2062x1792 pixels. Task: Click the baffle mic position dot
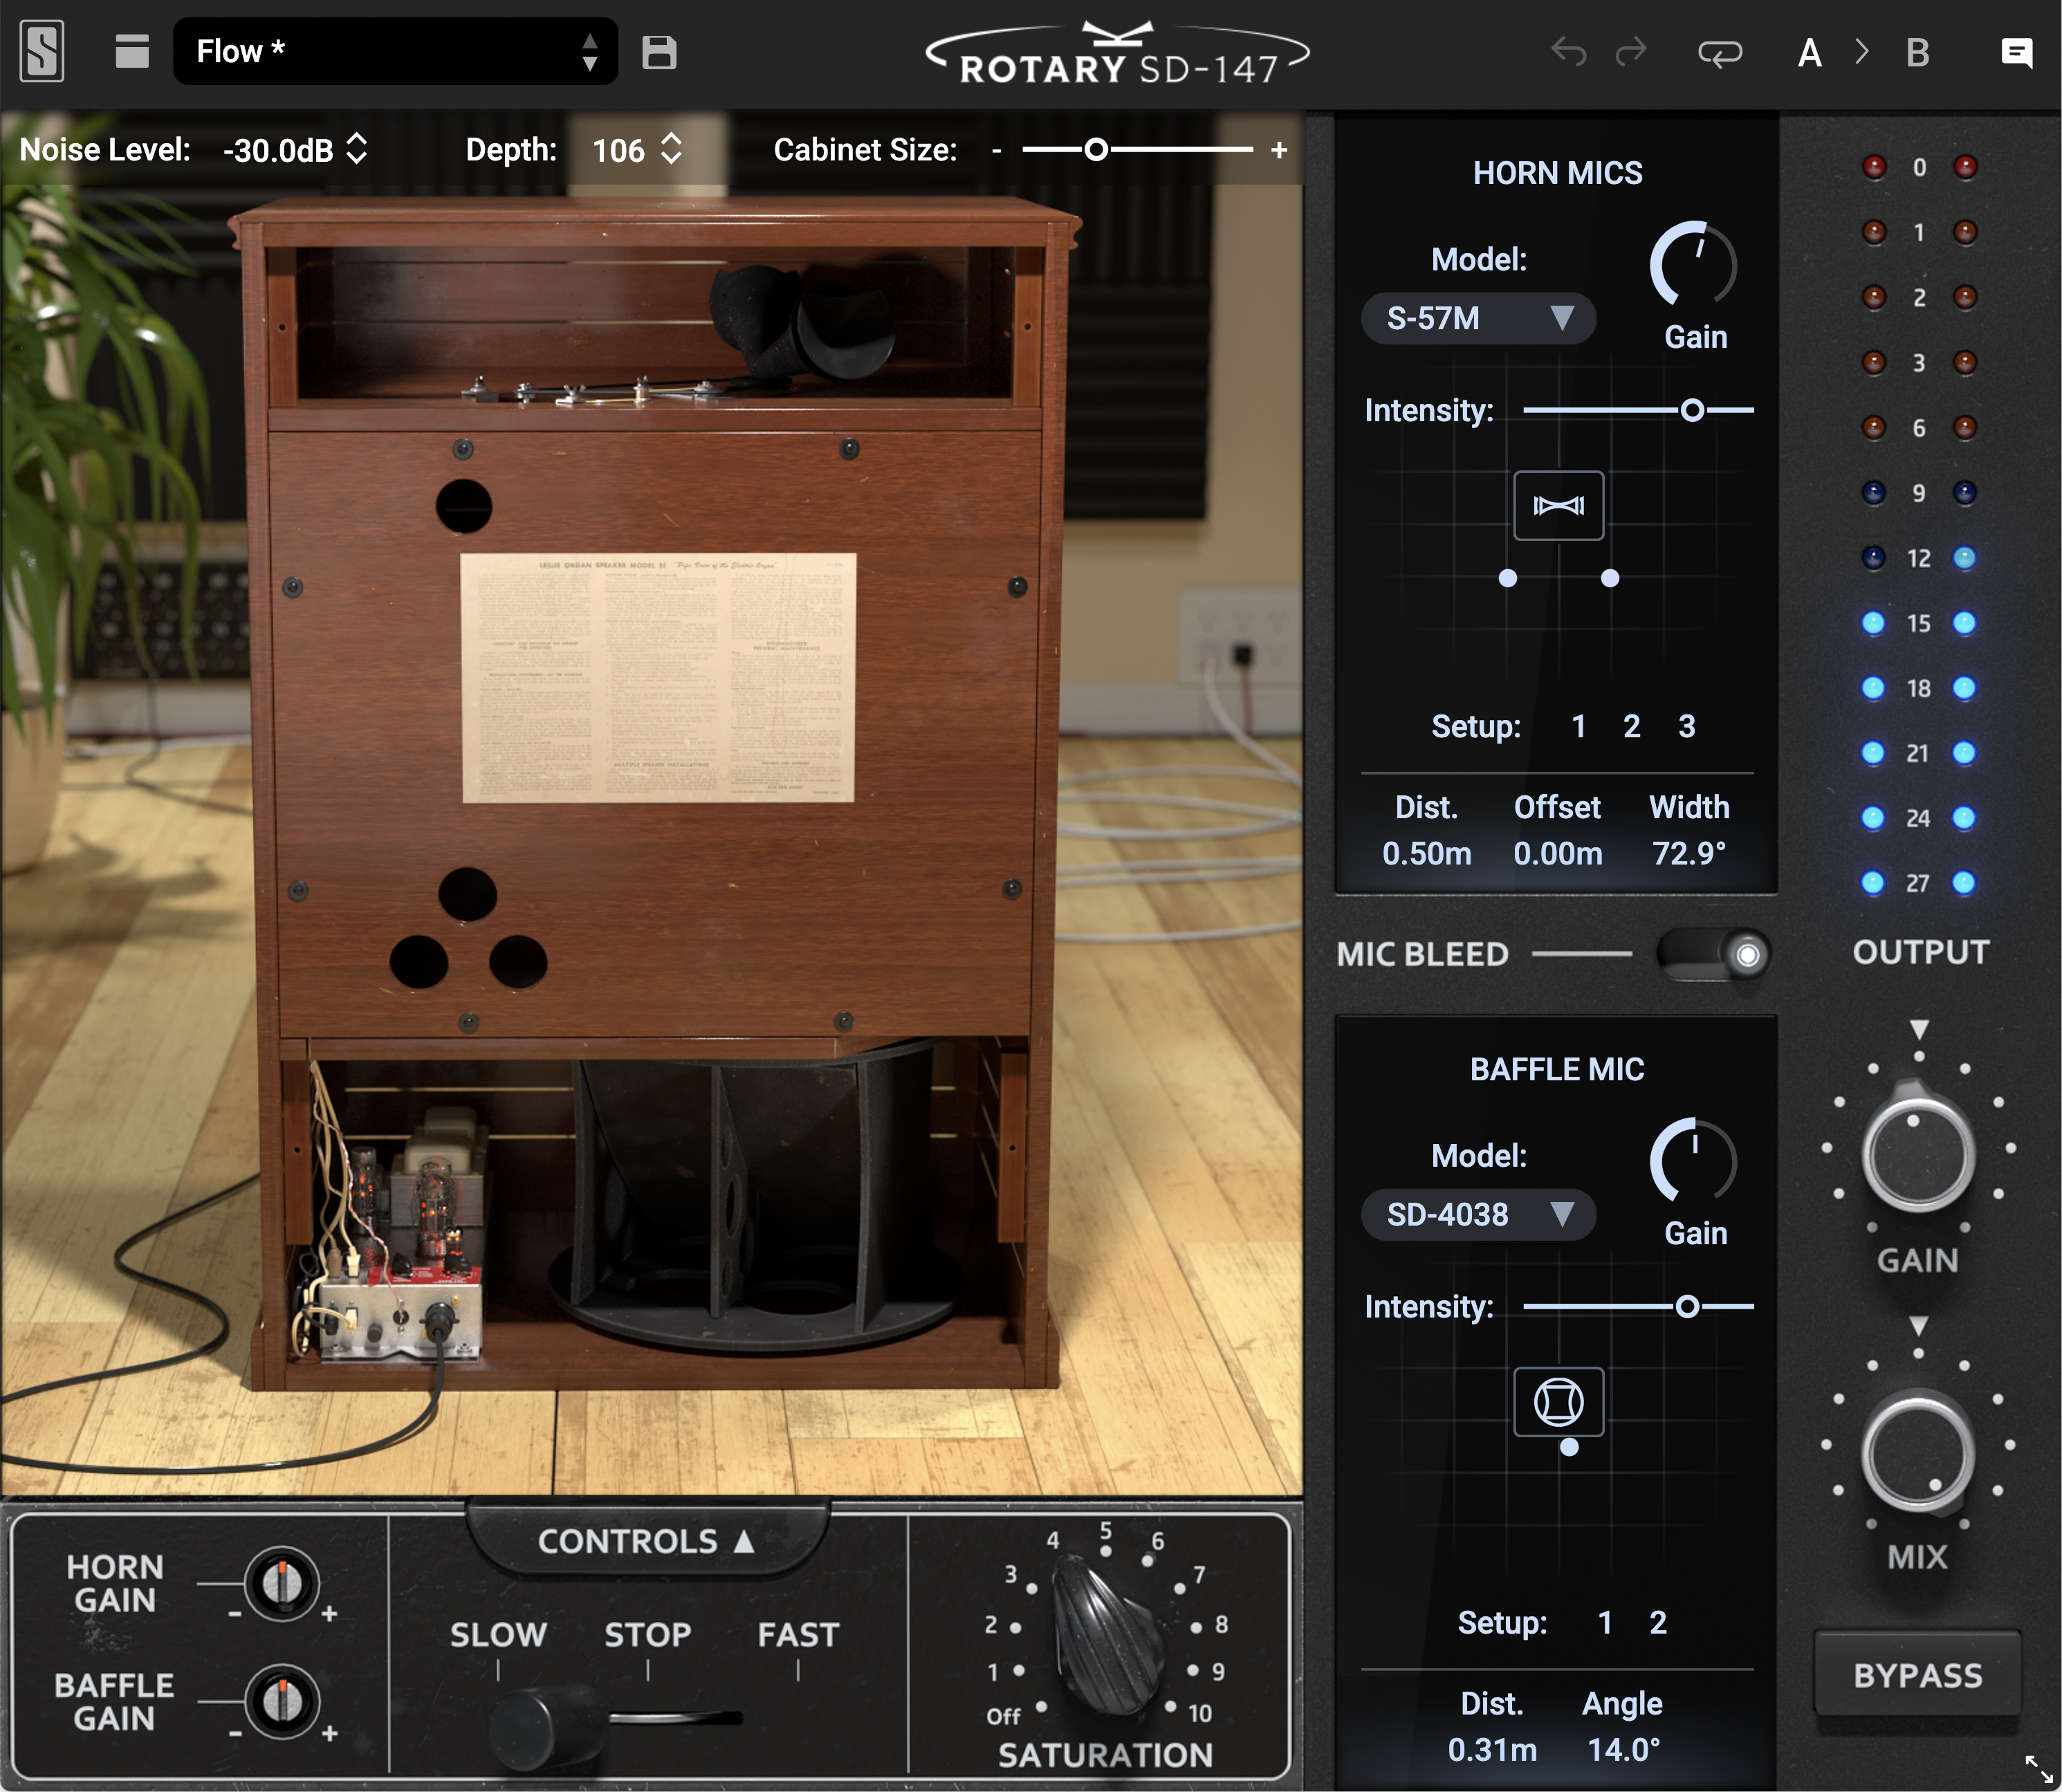point(1569,1447)
